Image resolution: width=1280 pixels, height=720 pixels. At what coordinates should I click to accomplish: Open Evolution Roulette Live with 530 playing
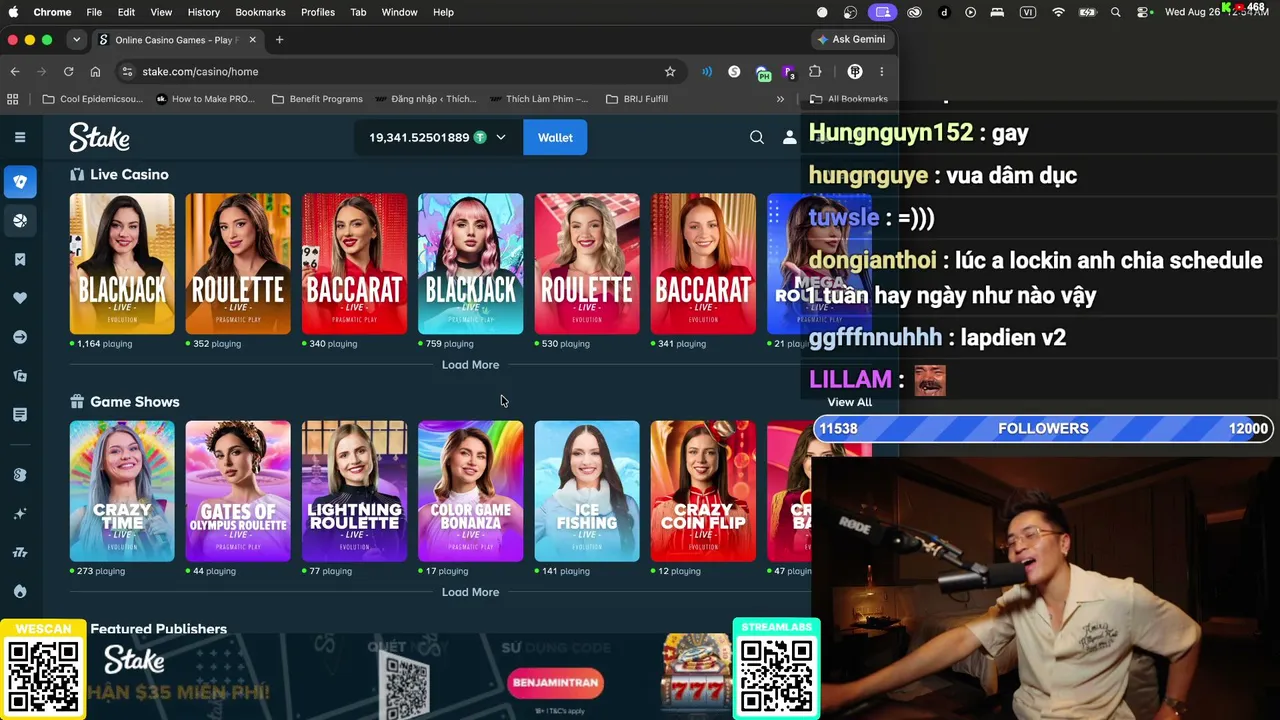(x=587, y=264)
